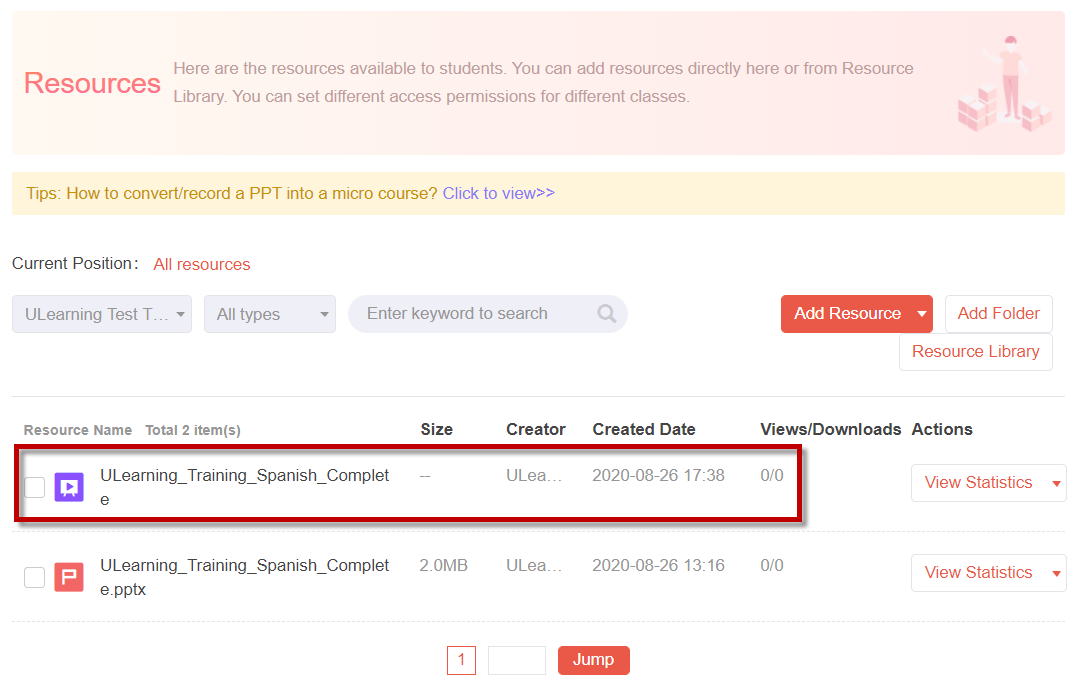1072x686 pixels.
Task: Click the Jump pagination button
Action: click(x=593, y=660)
